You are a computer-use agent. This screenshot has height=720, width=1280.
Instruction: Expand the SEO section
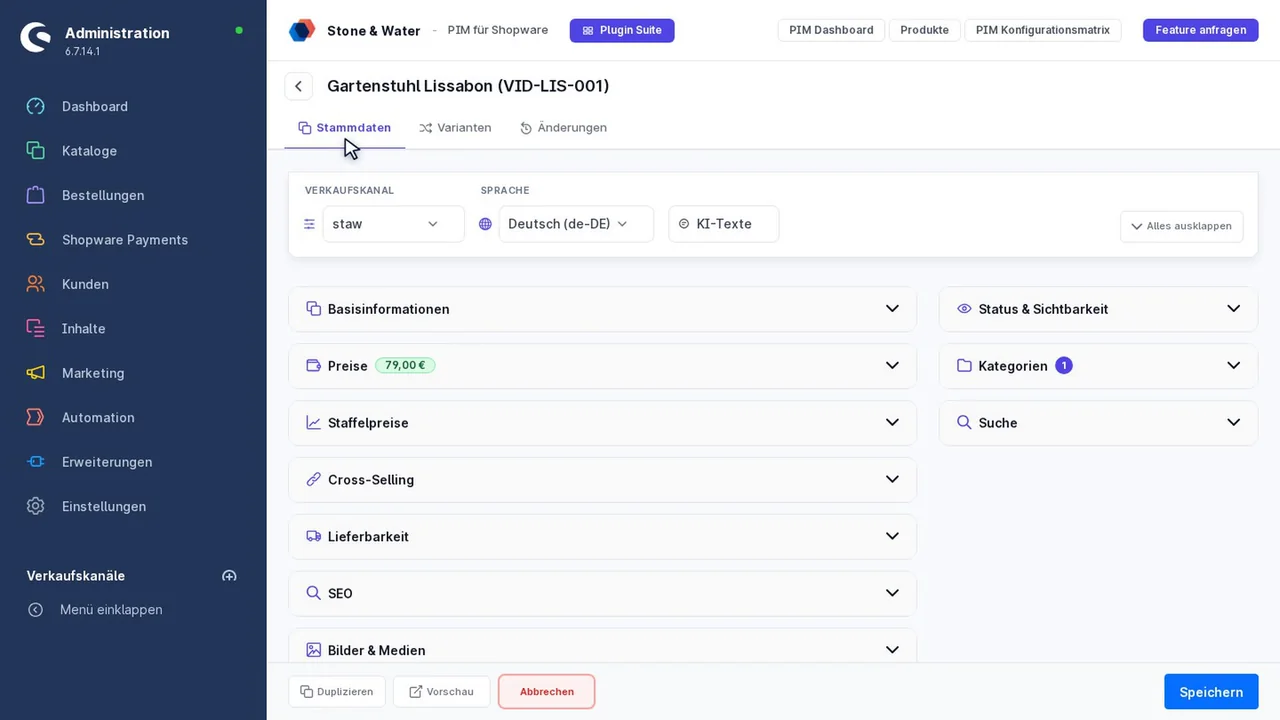point(602,594)
